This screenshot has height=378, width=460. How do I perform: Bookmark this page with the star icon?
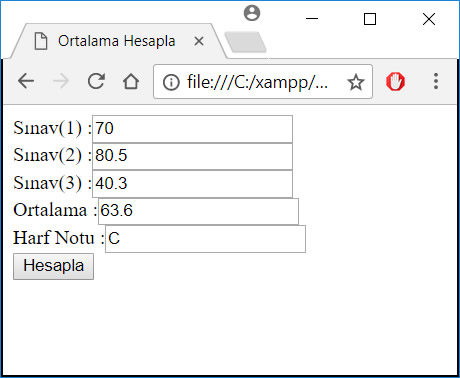coord(356,82)
